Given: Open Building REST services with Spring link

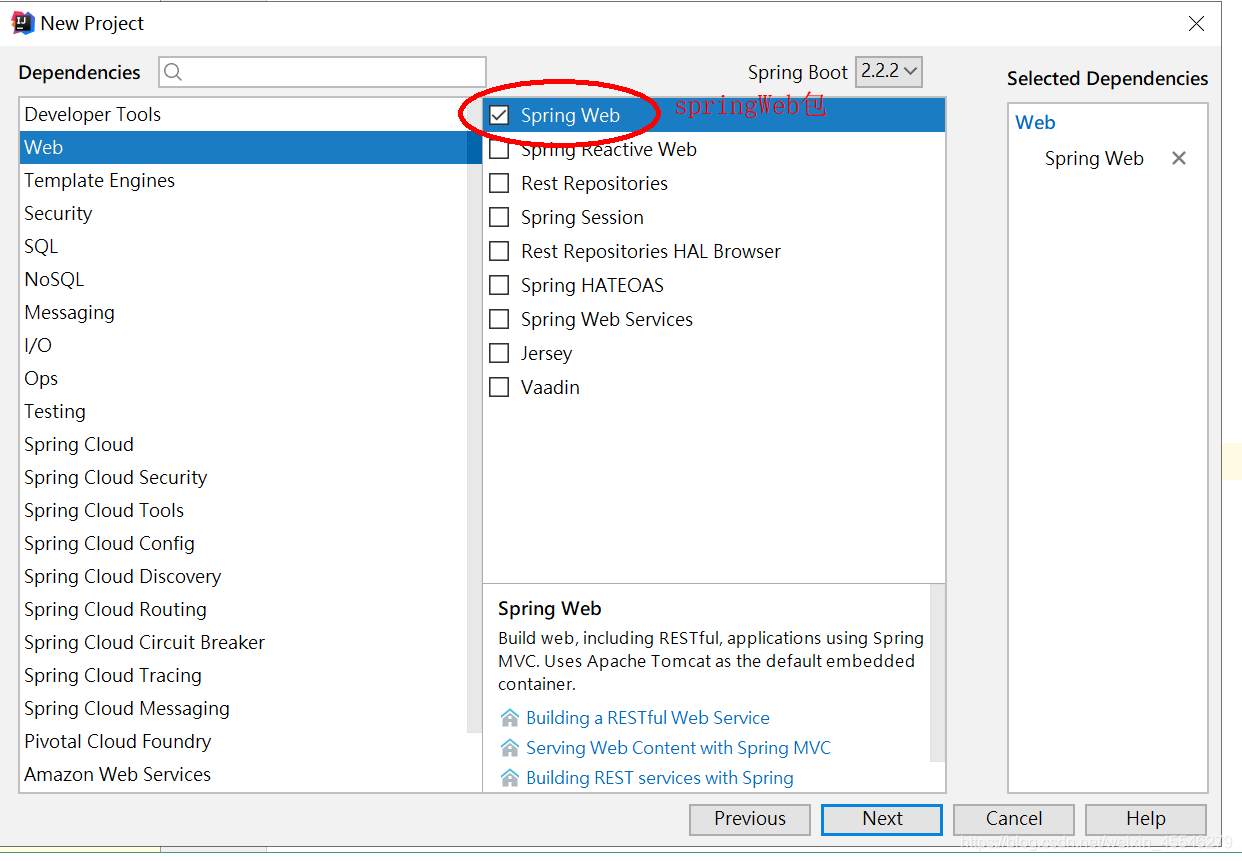Looking at the screenshot, I should (x=660, y=778).
